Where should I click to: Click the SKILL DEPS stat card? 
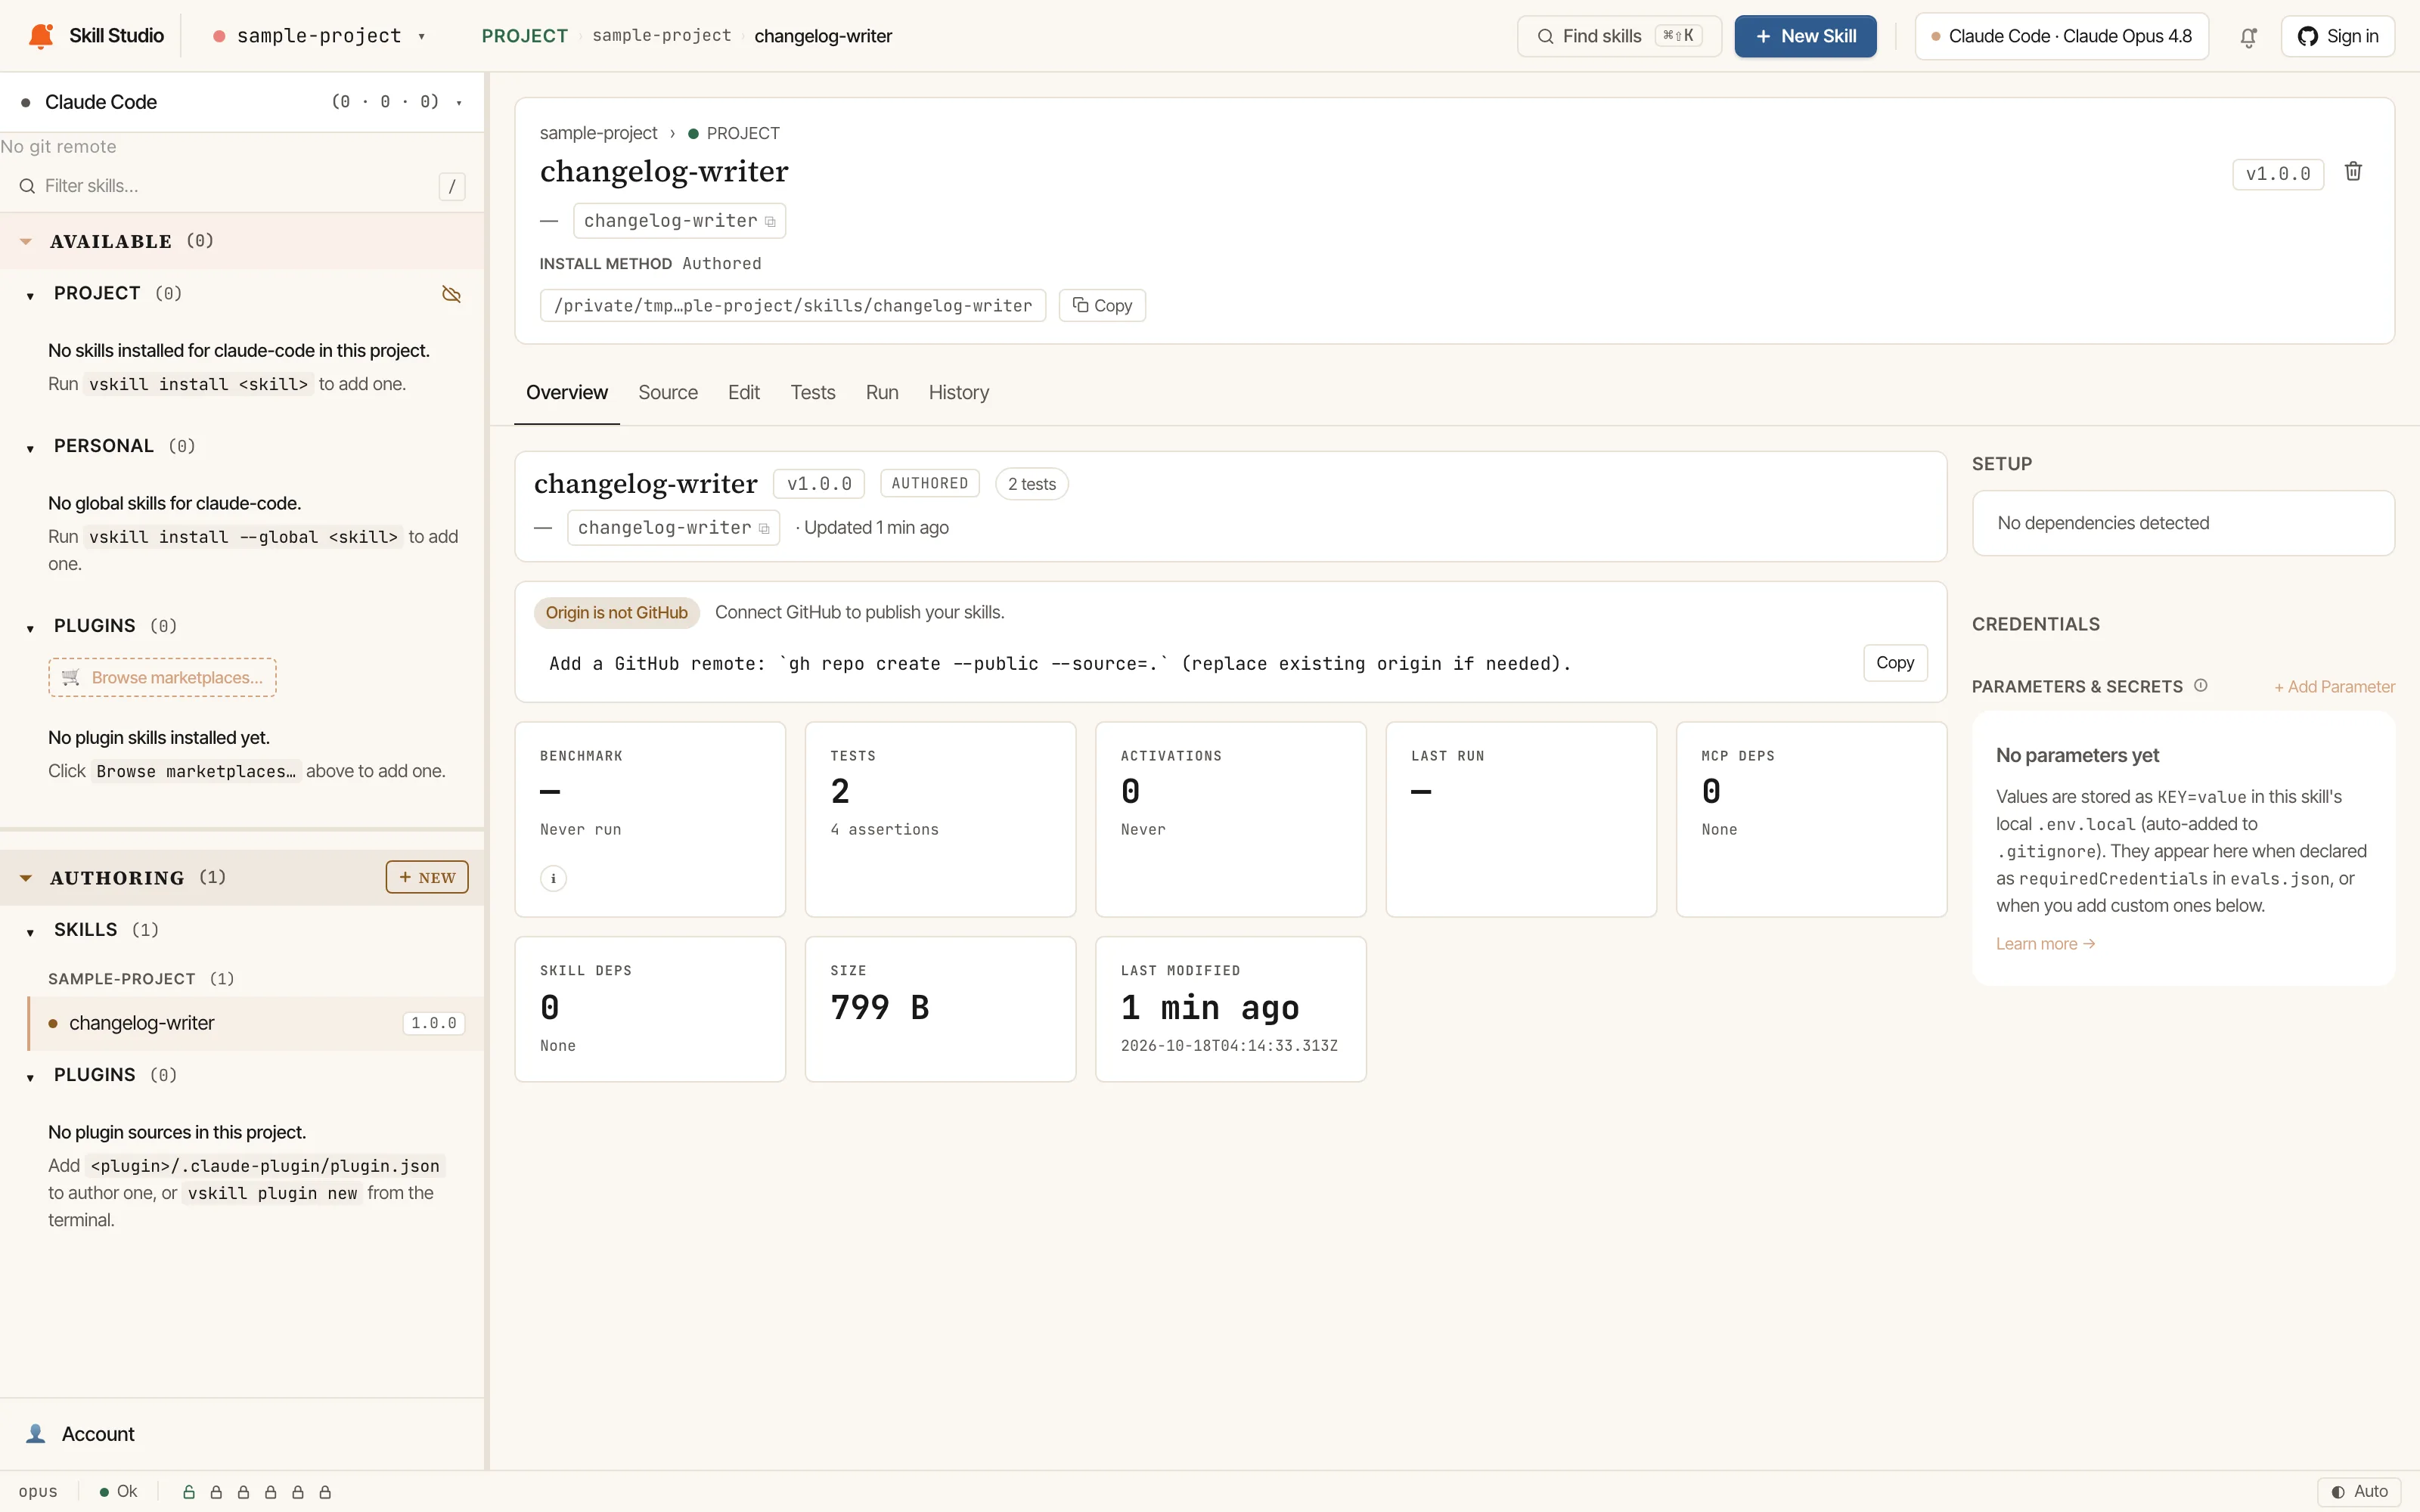(x=650, y=1009)
